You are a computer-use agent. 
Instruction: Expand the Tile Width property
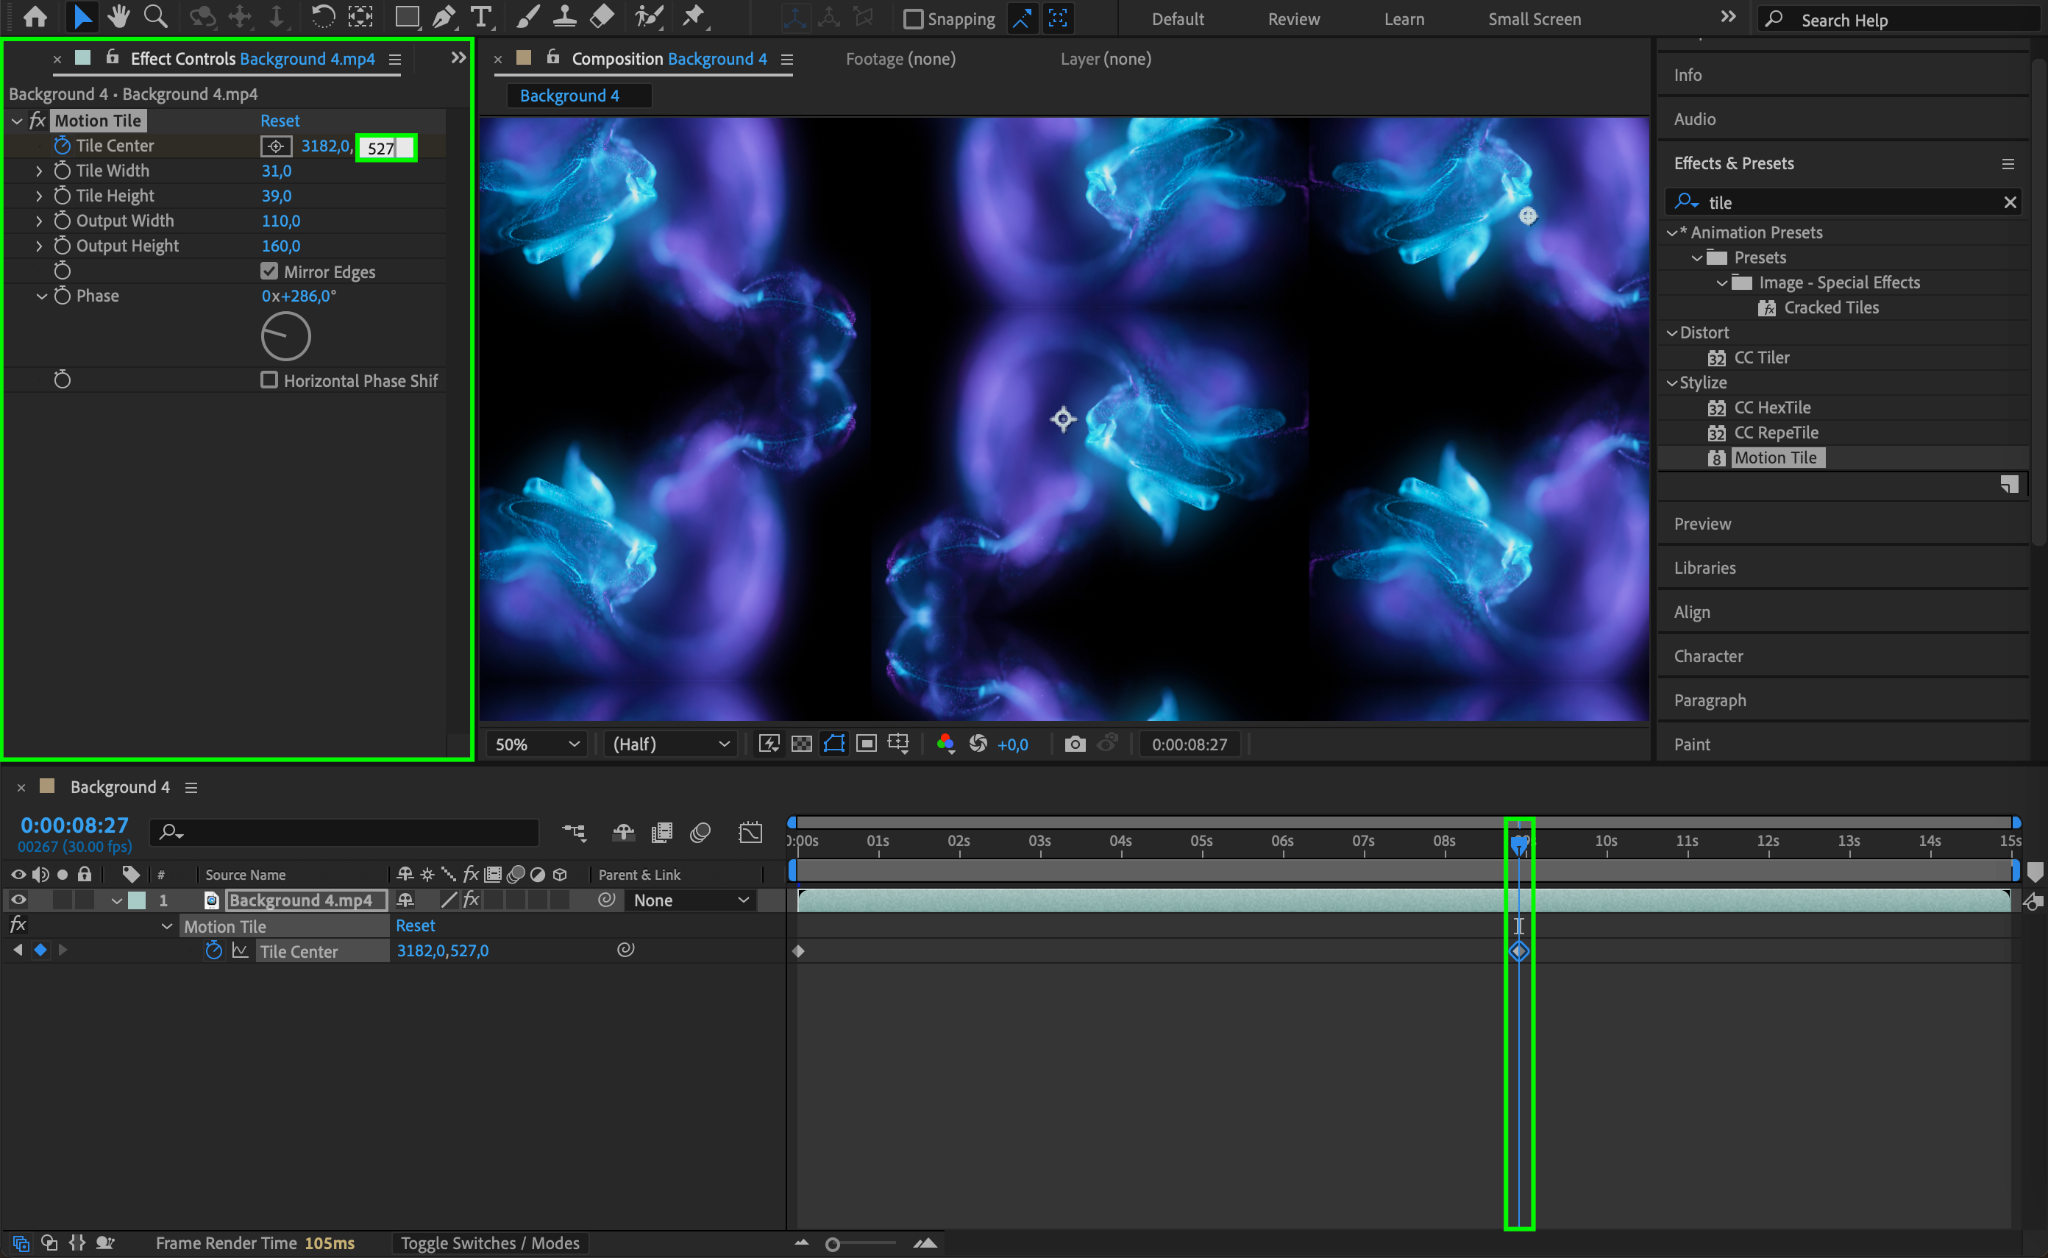click(39, 171)
